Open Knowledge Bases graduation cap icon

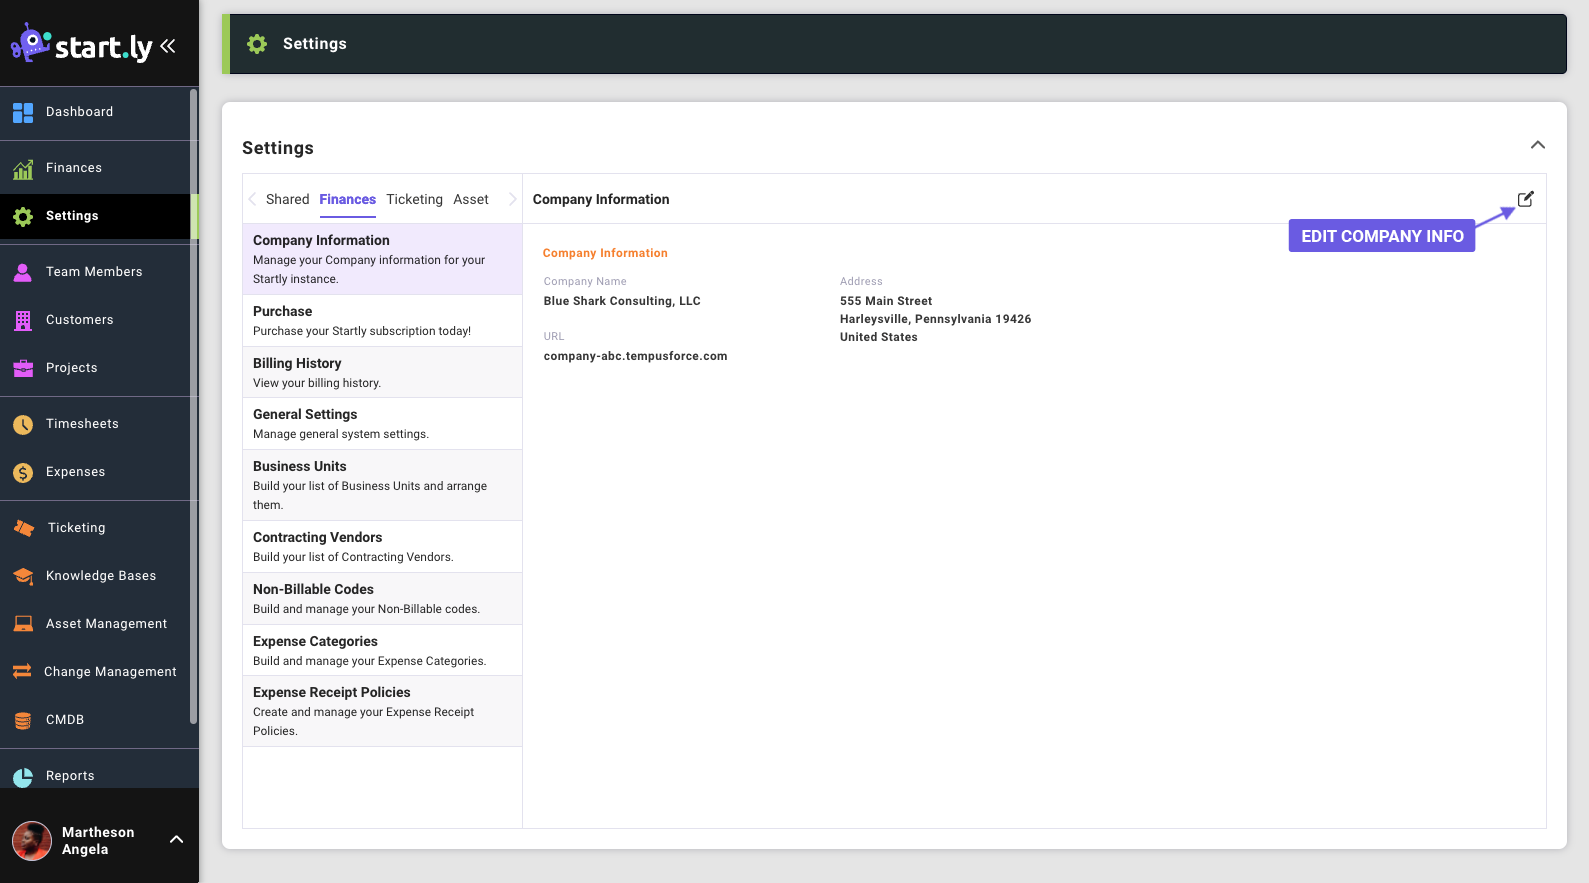pyautogui.click(x=23, y=576)
